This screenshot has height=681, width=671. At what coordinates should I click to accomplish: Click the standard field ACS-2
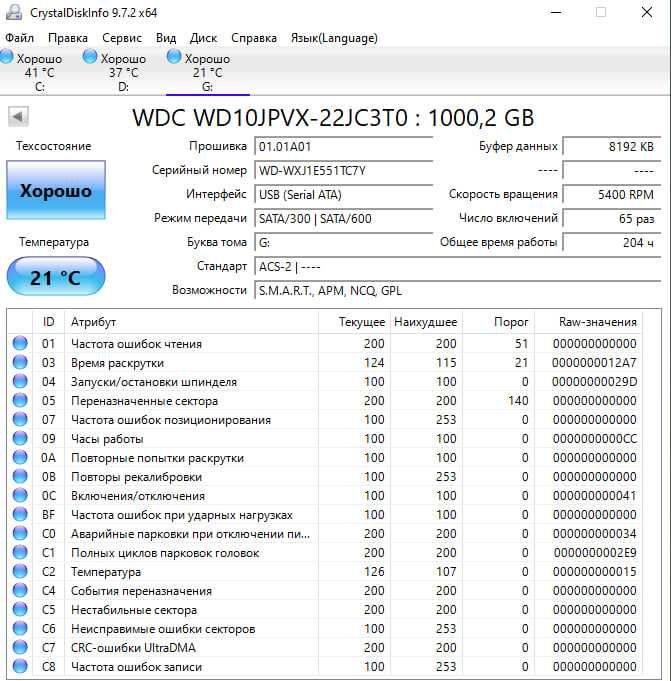(x=457, y=266)
